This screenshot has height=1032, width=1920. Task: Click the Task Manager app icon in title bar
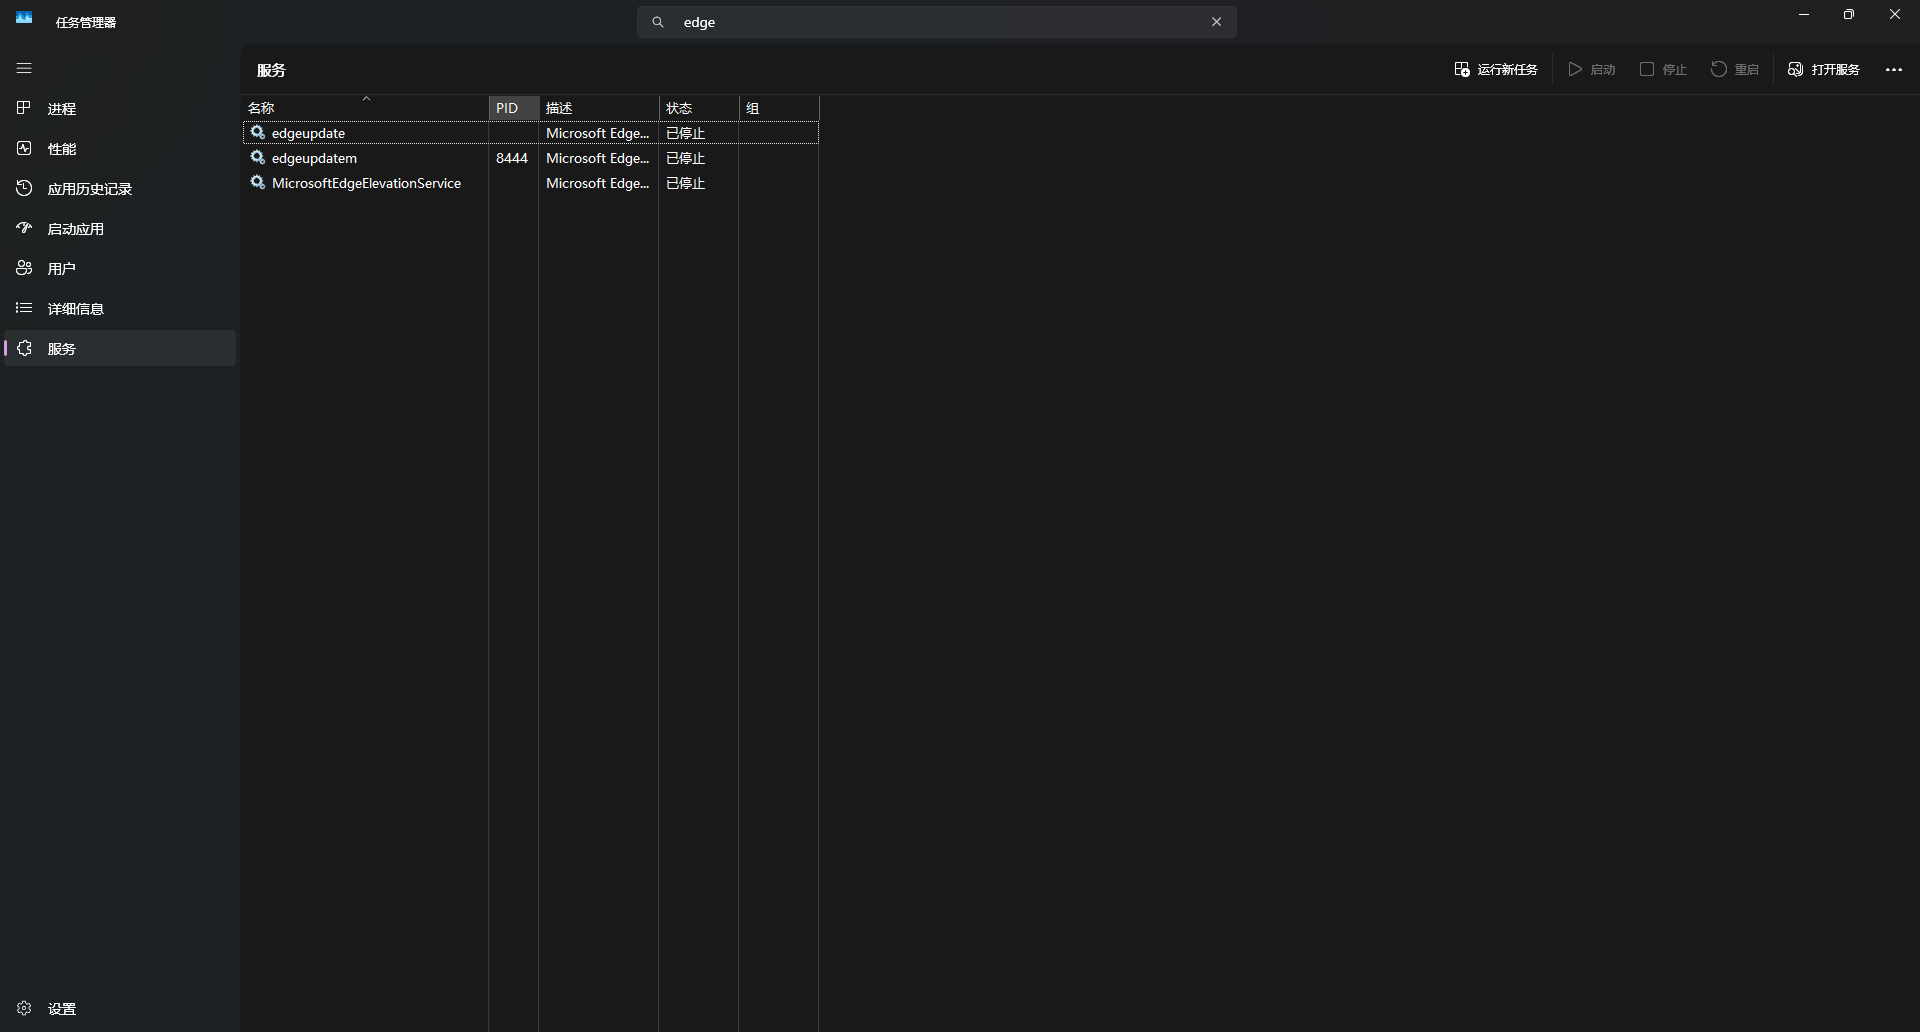24,19
